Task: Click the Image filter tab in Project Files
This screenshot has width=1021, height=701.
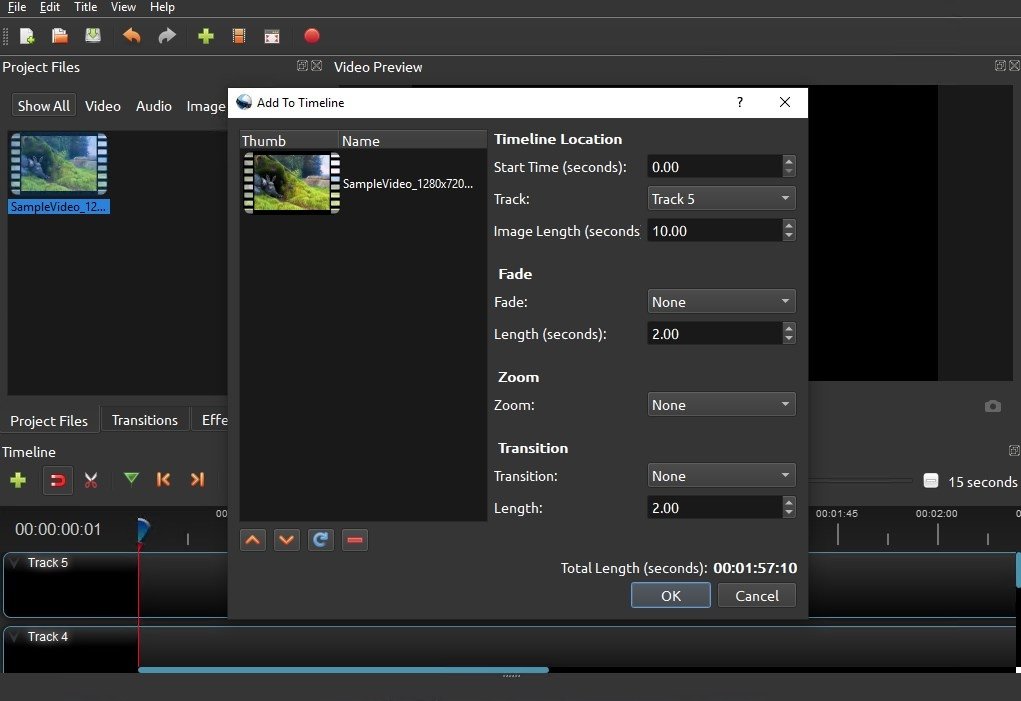Action: pos(206,106)
